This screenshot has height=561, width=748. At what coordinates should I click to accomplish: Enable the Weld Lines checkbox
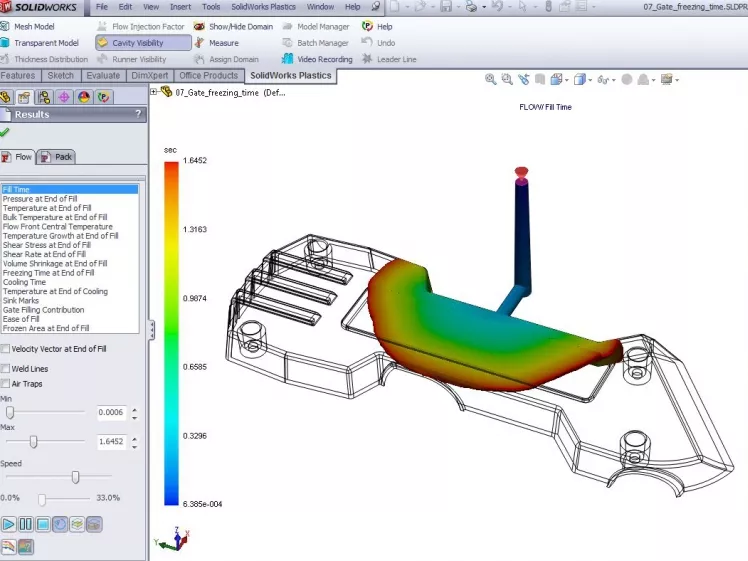pos(5,368)
